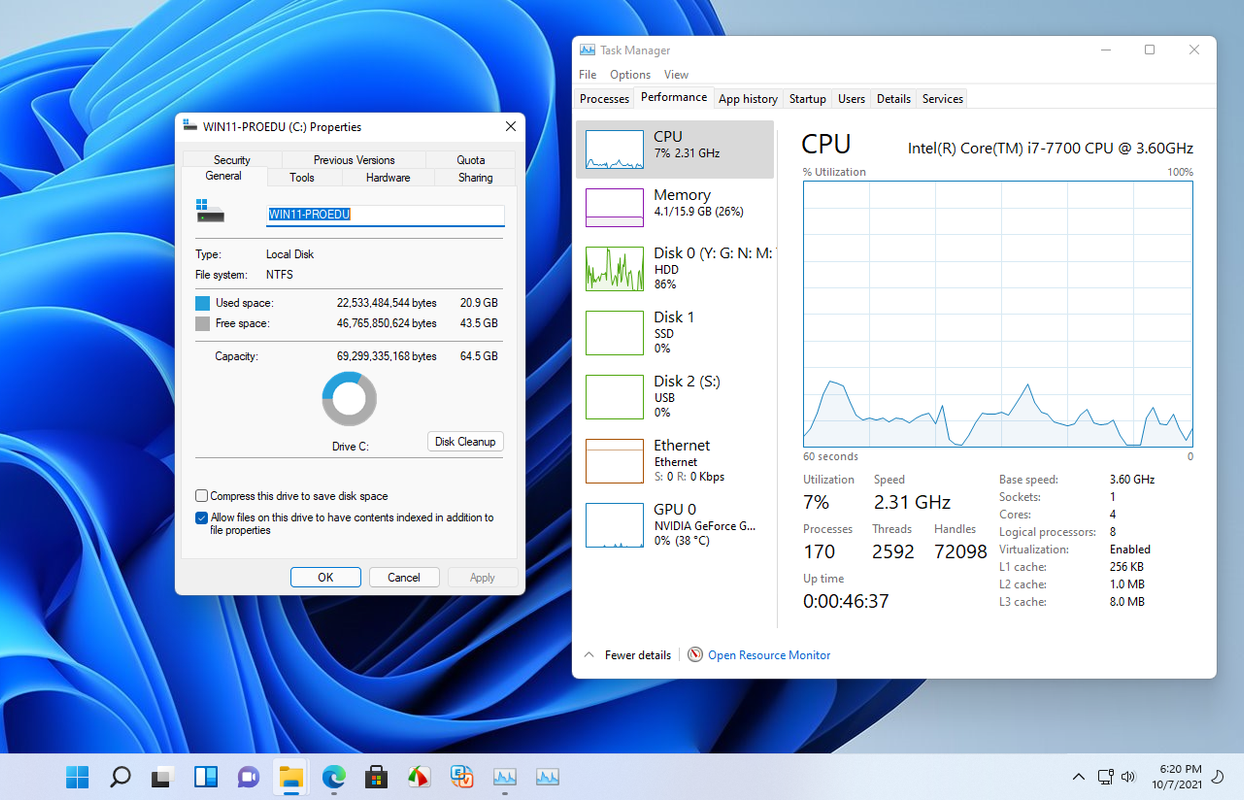Collapse Task Manager with Fewer details
This screenshot has height=800, width=1244.
coord(627,655)
